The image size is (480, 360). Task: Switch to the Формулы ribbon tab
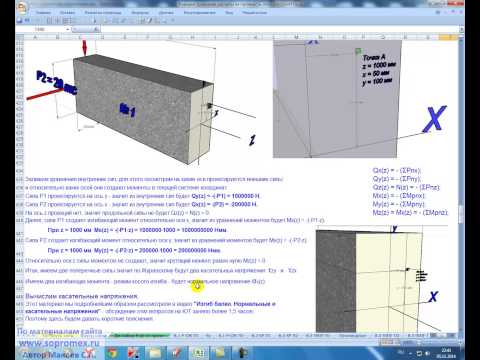pyautogui.click(x=140, y=12)
